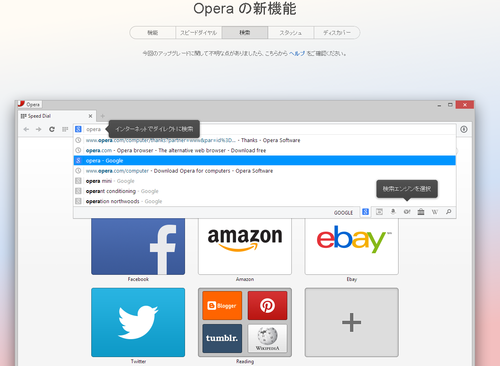Select the Speed Dial browser tab
Image resolution: width=500 pixels, height=366 pixels.
(x=57, y=116)
